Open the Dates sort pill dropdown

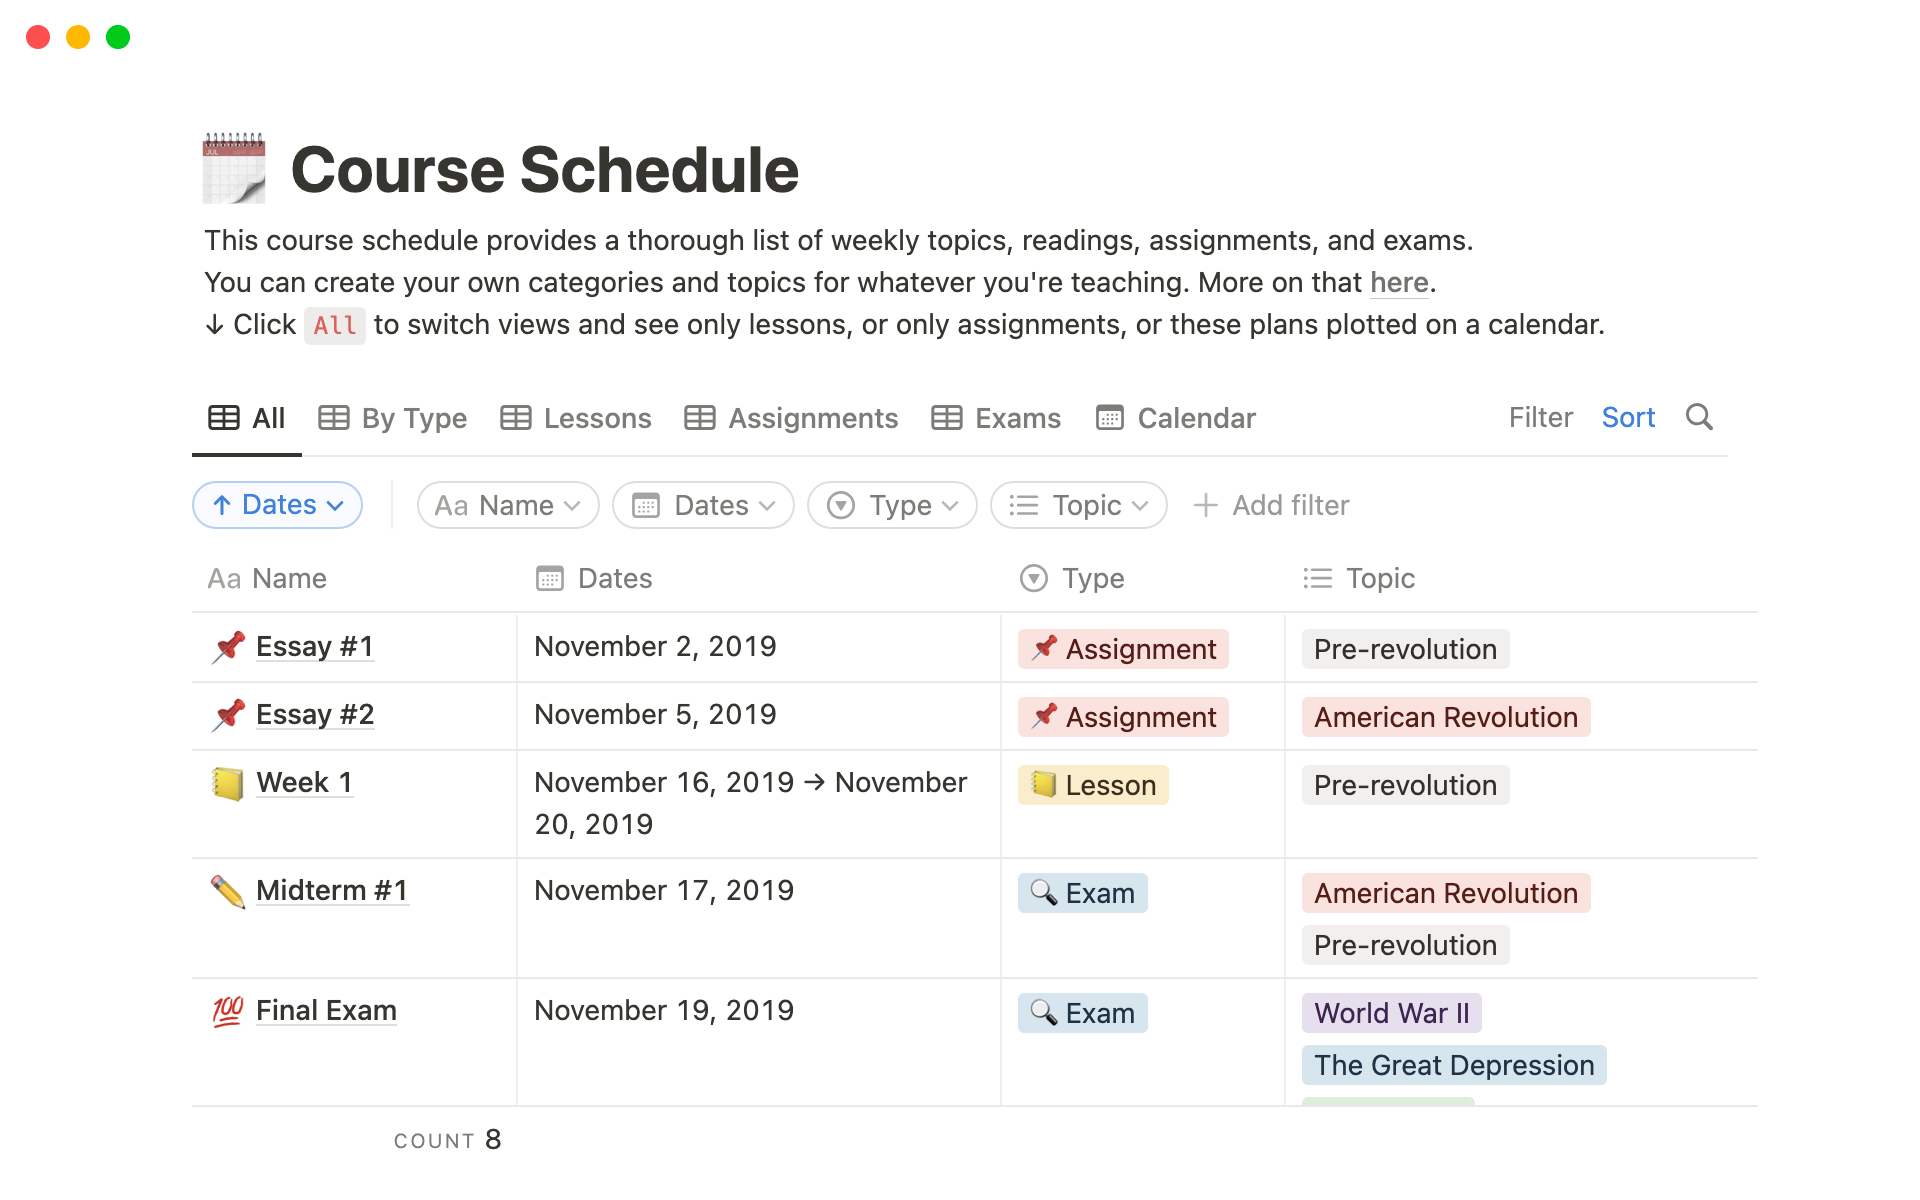[278, 505]
